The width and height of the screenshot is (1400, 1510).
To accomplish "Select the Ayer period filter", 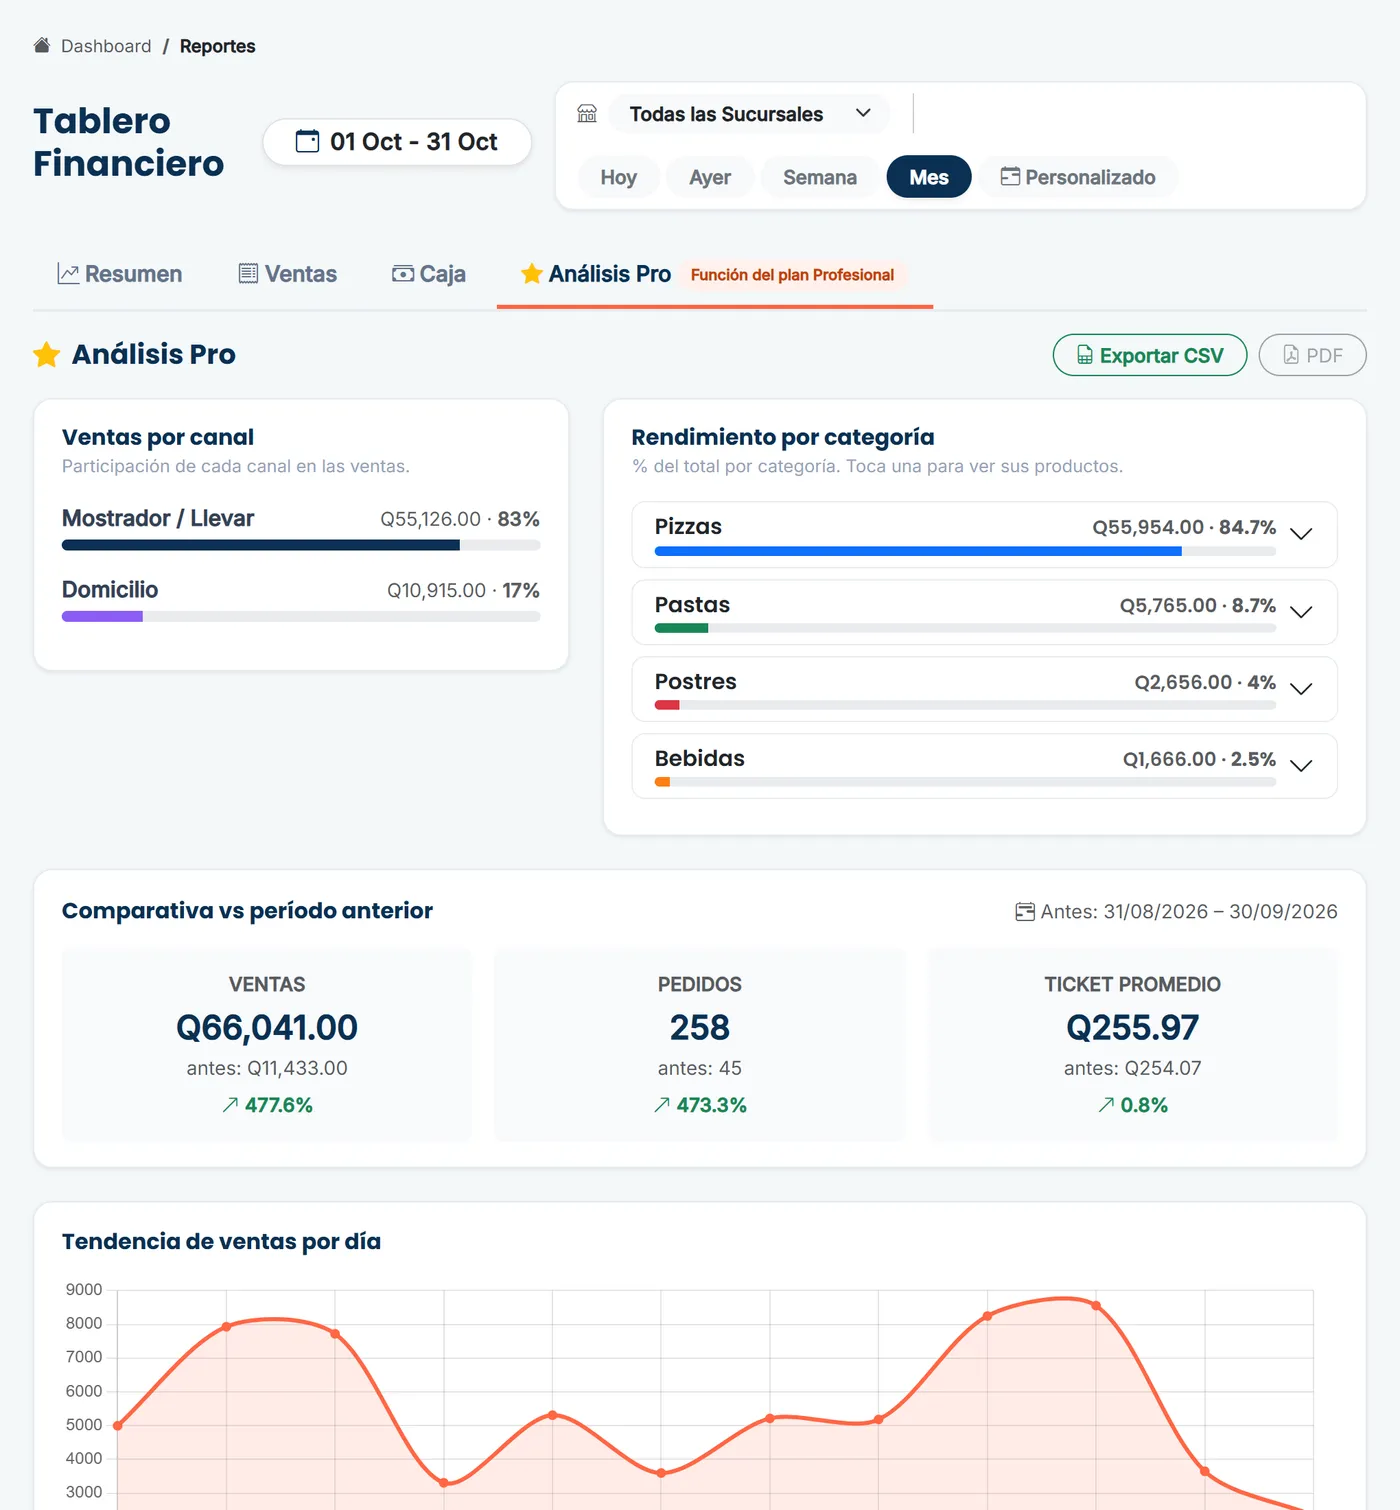I will [710, 177].
